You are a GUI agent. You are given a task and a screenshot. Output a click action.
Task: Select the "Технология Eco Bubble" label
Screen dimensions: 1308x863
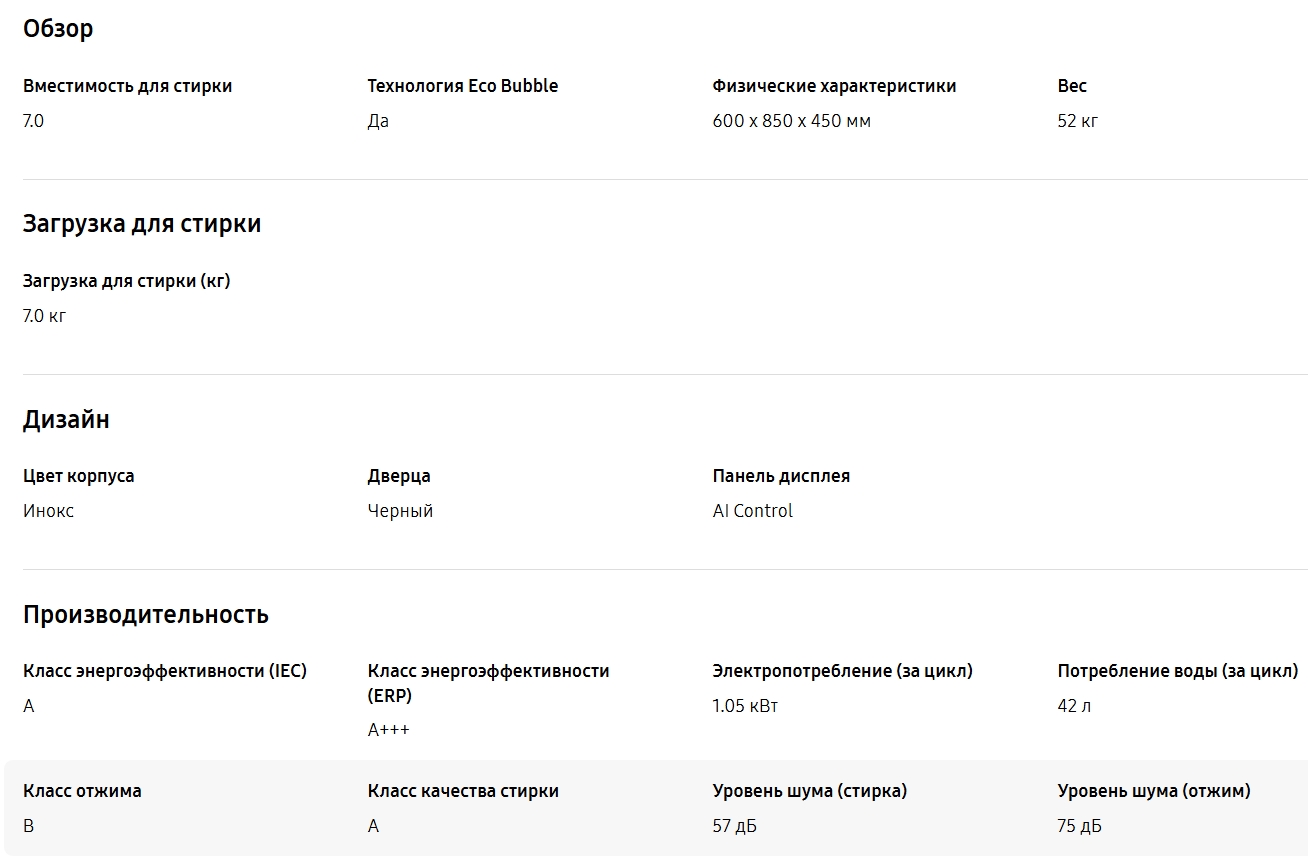pyautogui.click(x=463, y=86)
